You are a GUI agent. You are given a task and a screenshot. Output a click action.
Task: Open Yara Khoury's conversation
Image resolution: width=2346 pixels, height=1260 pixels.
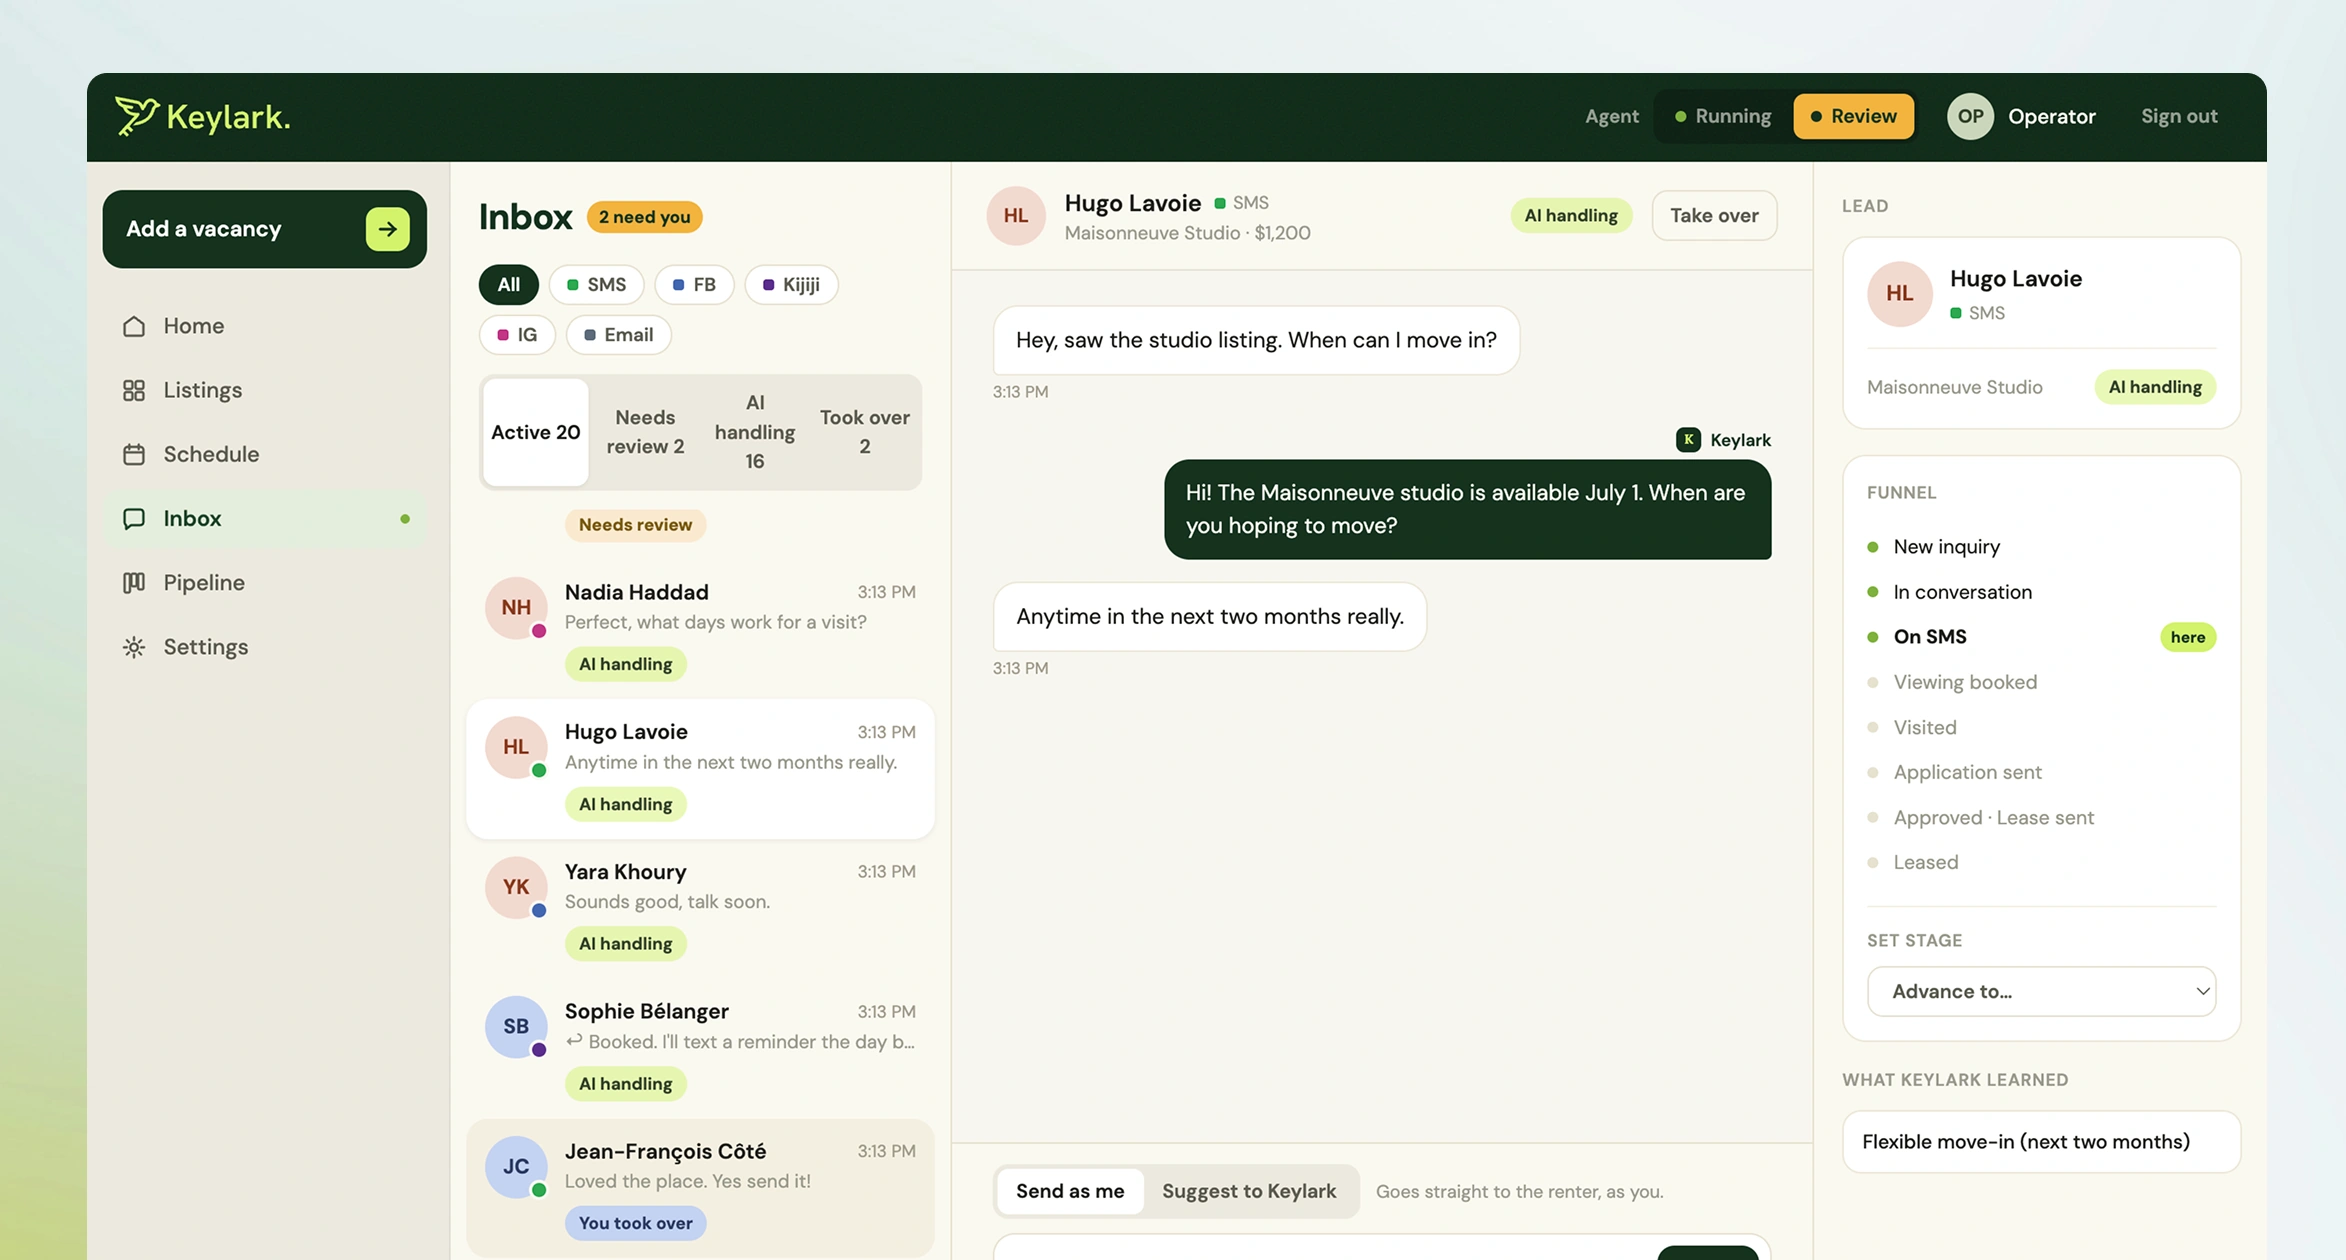[700, 908]
